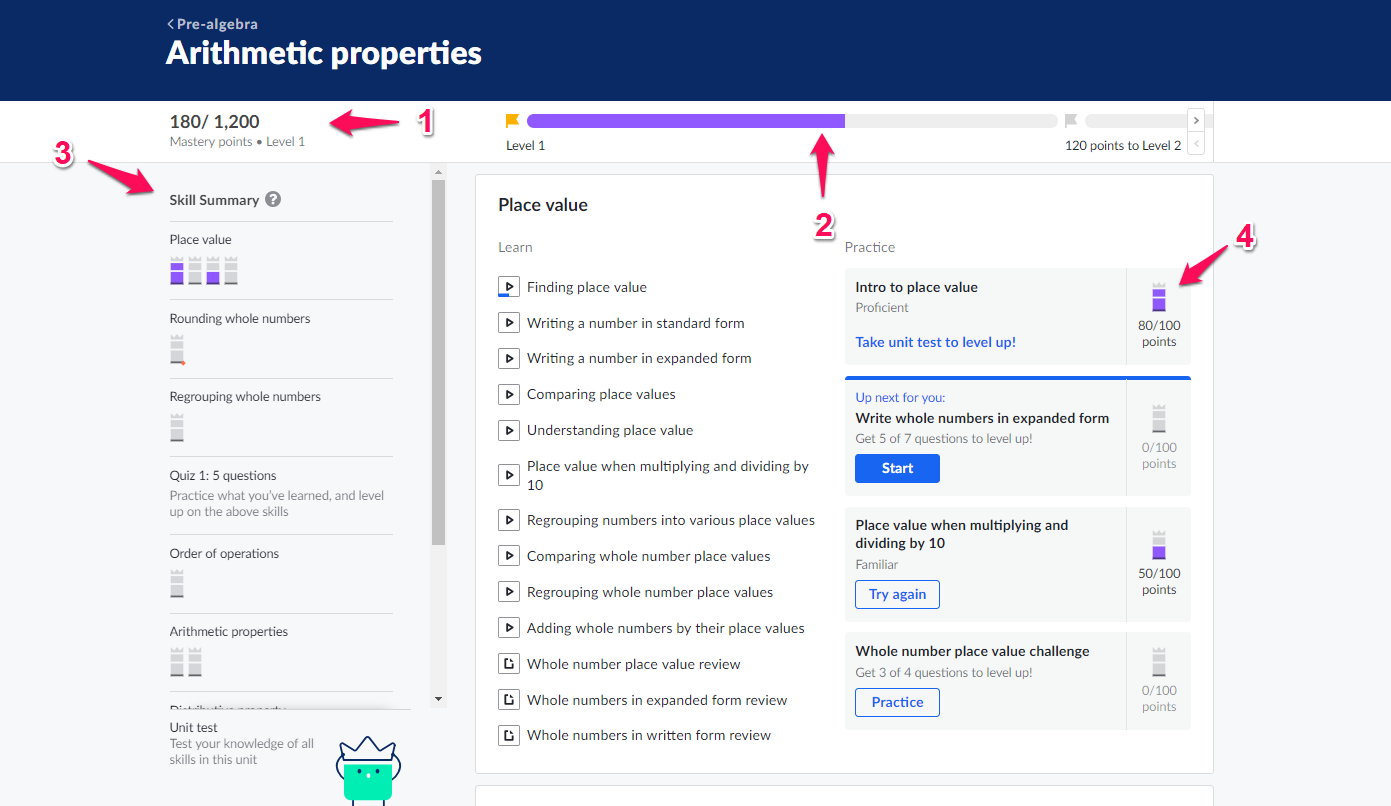The width and height of the screenshot is (1391, 806).
Task: Click the Skill Summary help question-mark icon
Action: pyautogui.click(x=273, y=199)
